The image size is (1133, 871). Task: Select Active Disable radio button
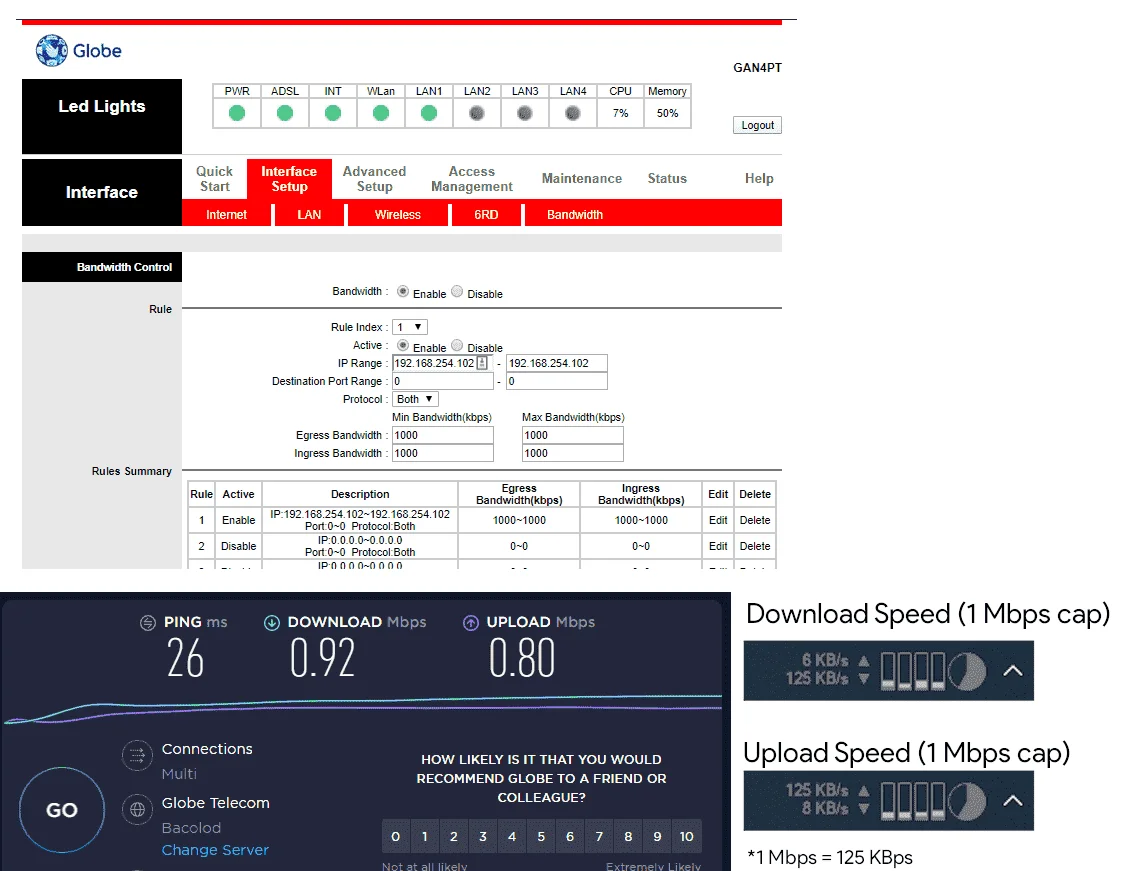pos(457,346)
